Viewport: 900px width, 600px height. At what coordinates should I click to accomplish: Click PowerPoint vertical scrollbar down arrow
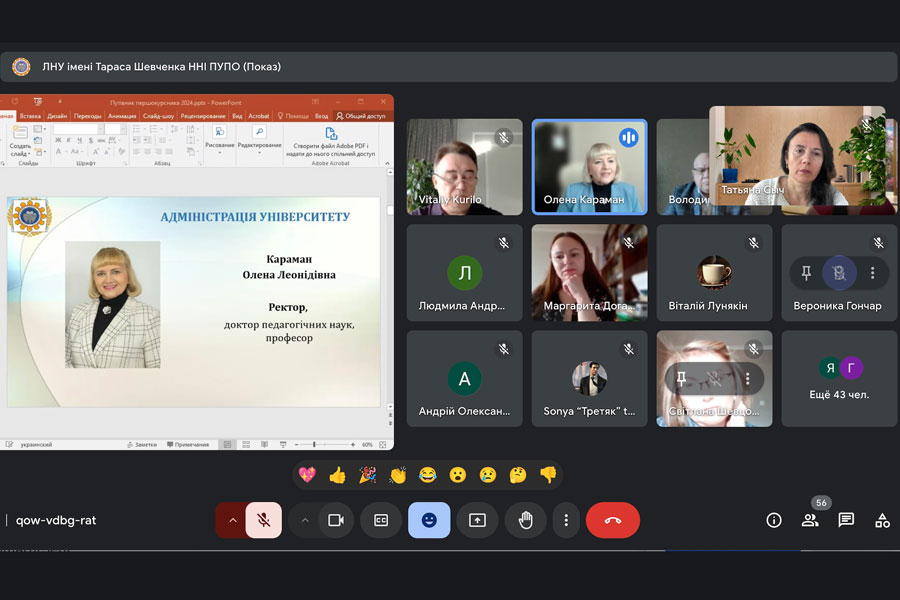pos(390,406)
